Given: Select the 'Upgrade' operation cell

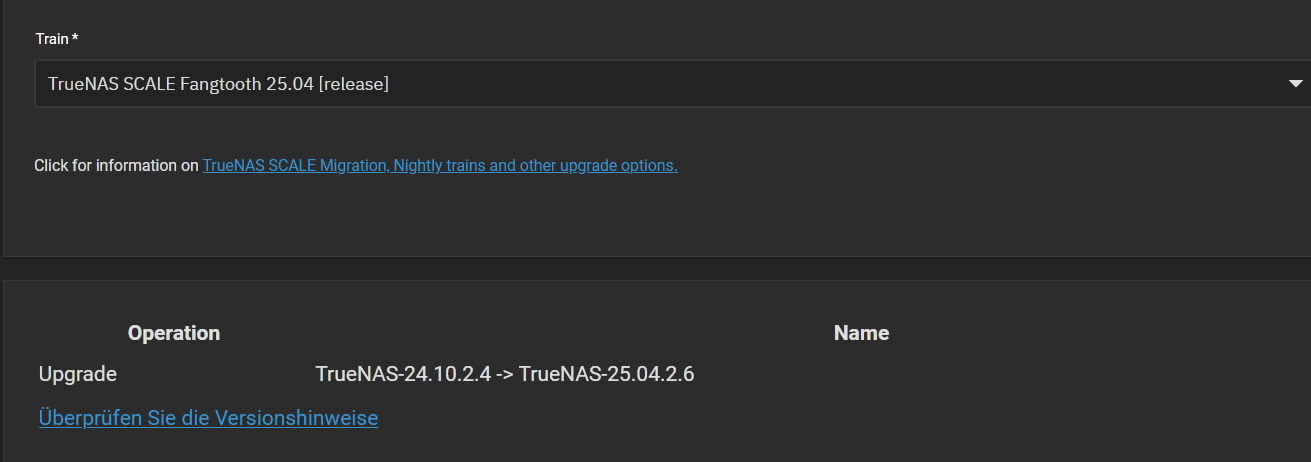Looking at the screenshot, I should 78,375.
